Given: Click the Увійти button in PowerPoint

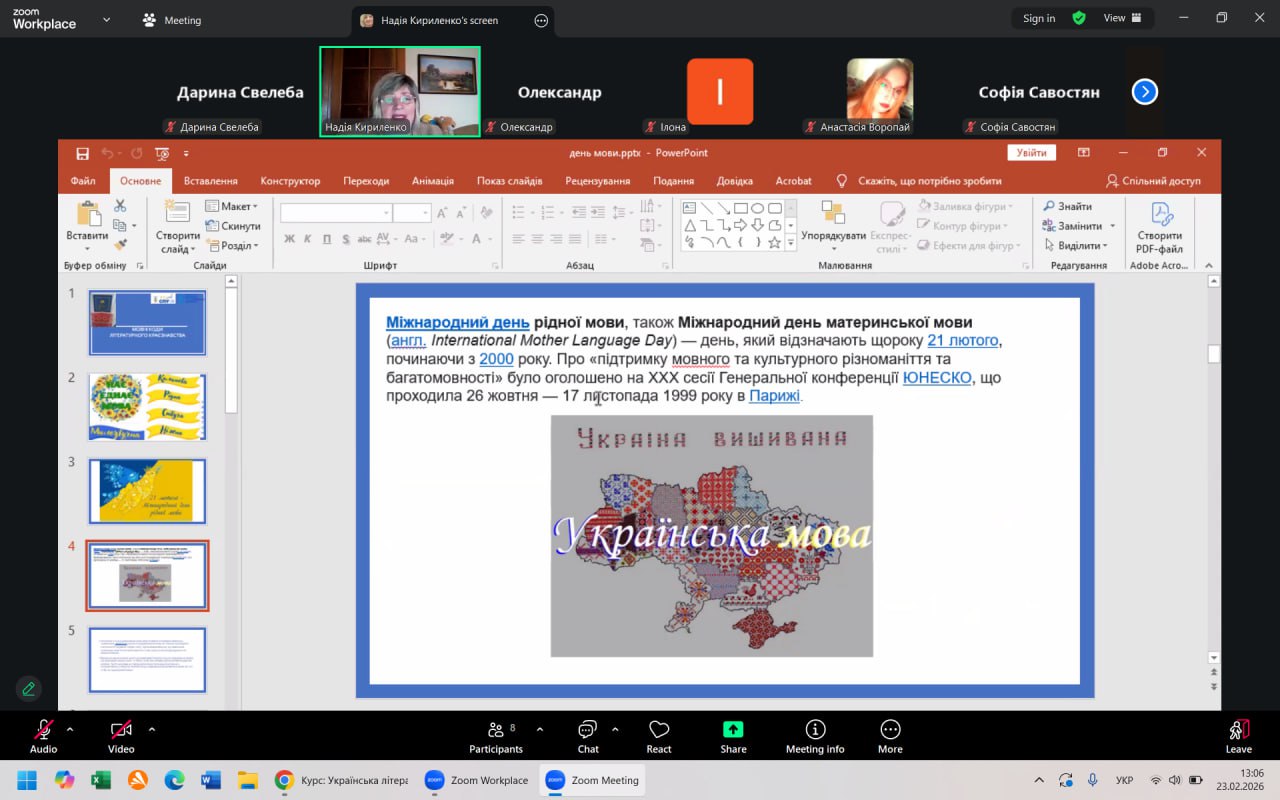Looking at the screenshot, I should (x=1031, y=153).
